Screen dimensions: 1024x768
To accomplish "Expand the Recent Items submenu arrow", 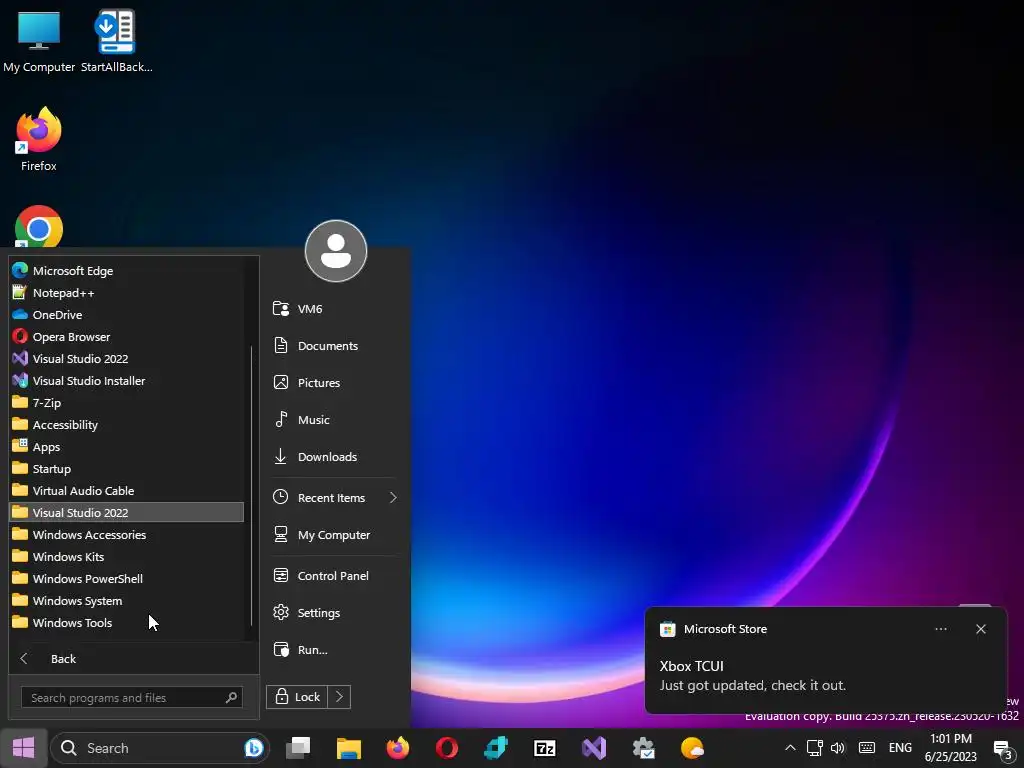I will [392, 498].
